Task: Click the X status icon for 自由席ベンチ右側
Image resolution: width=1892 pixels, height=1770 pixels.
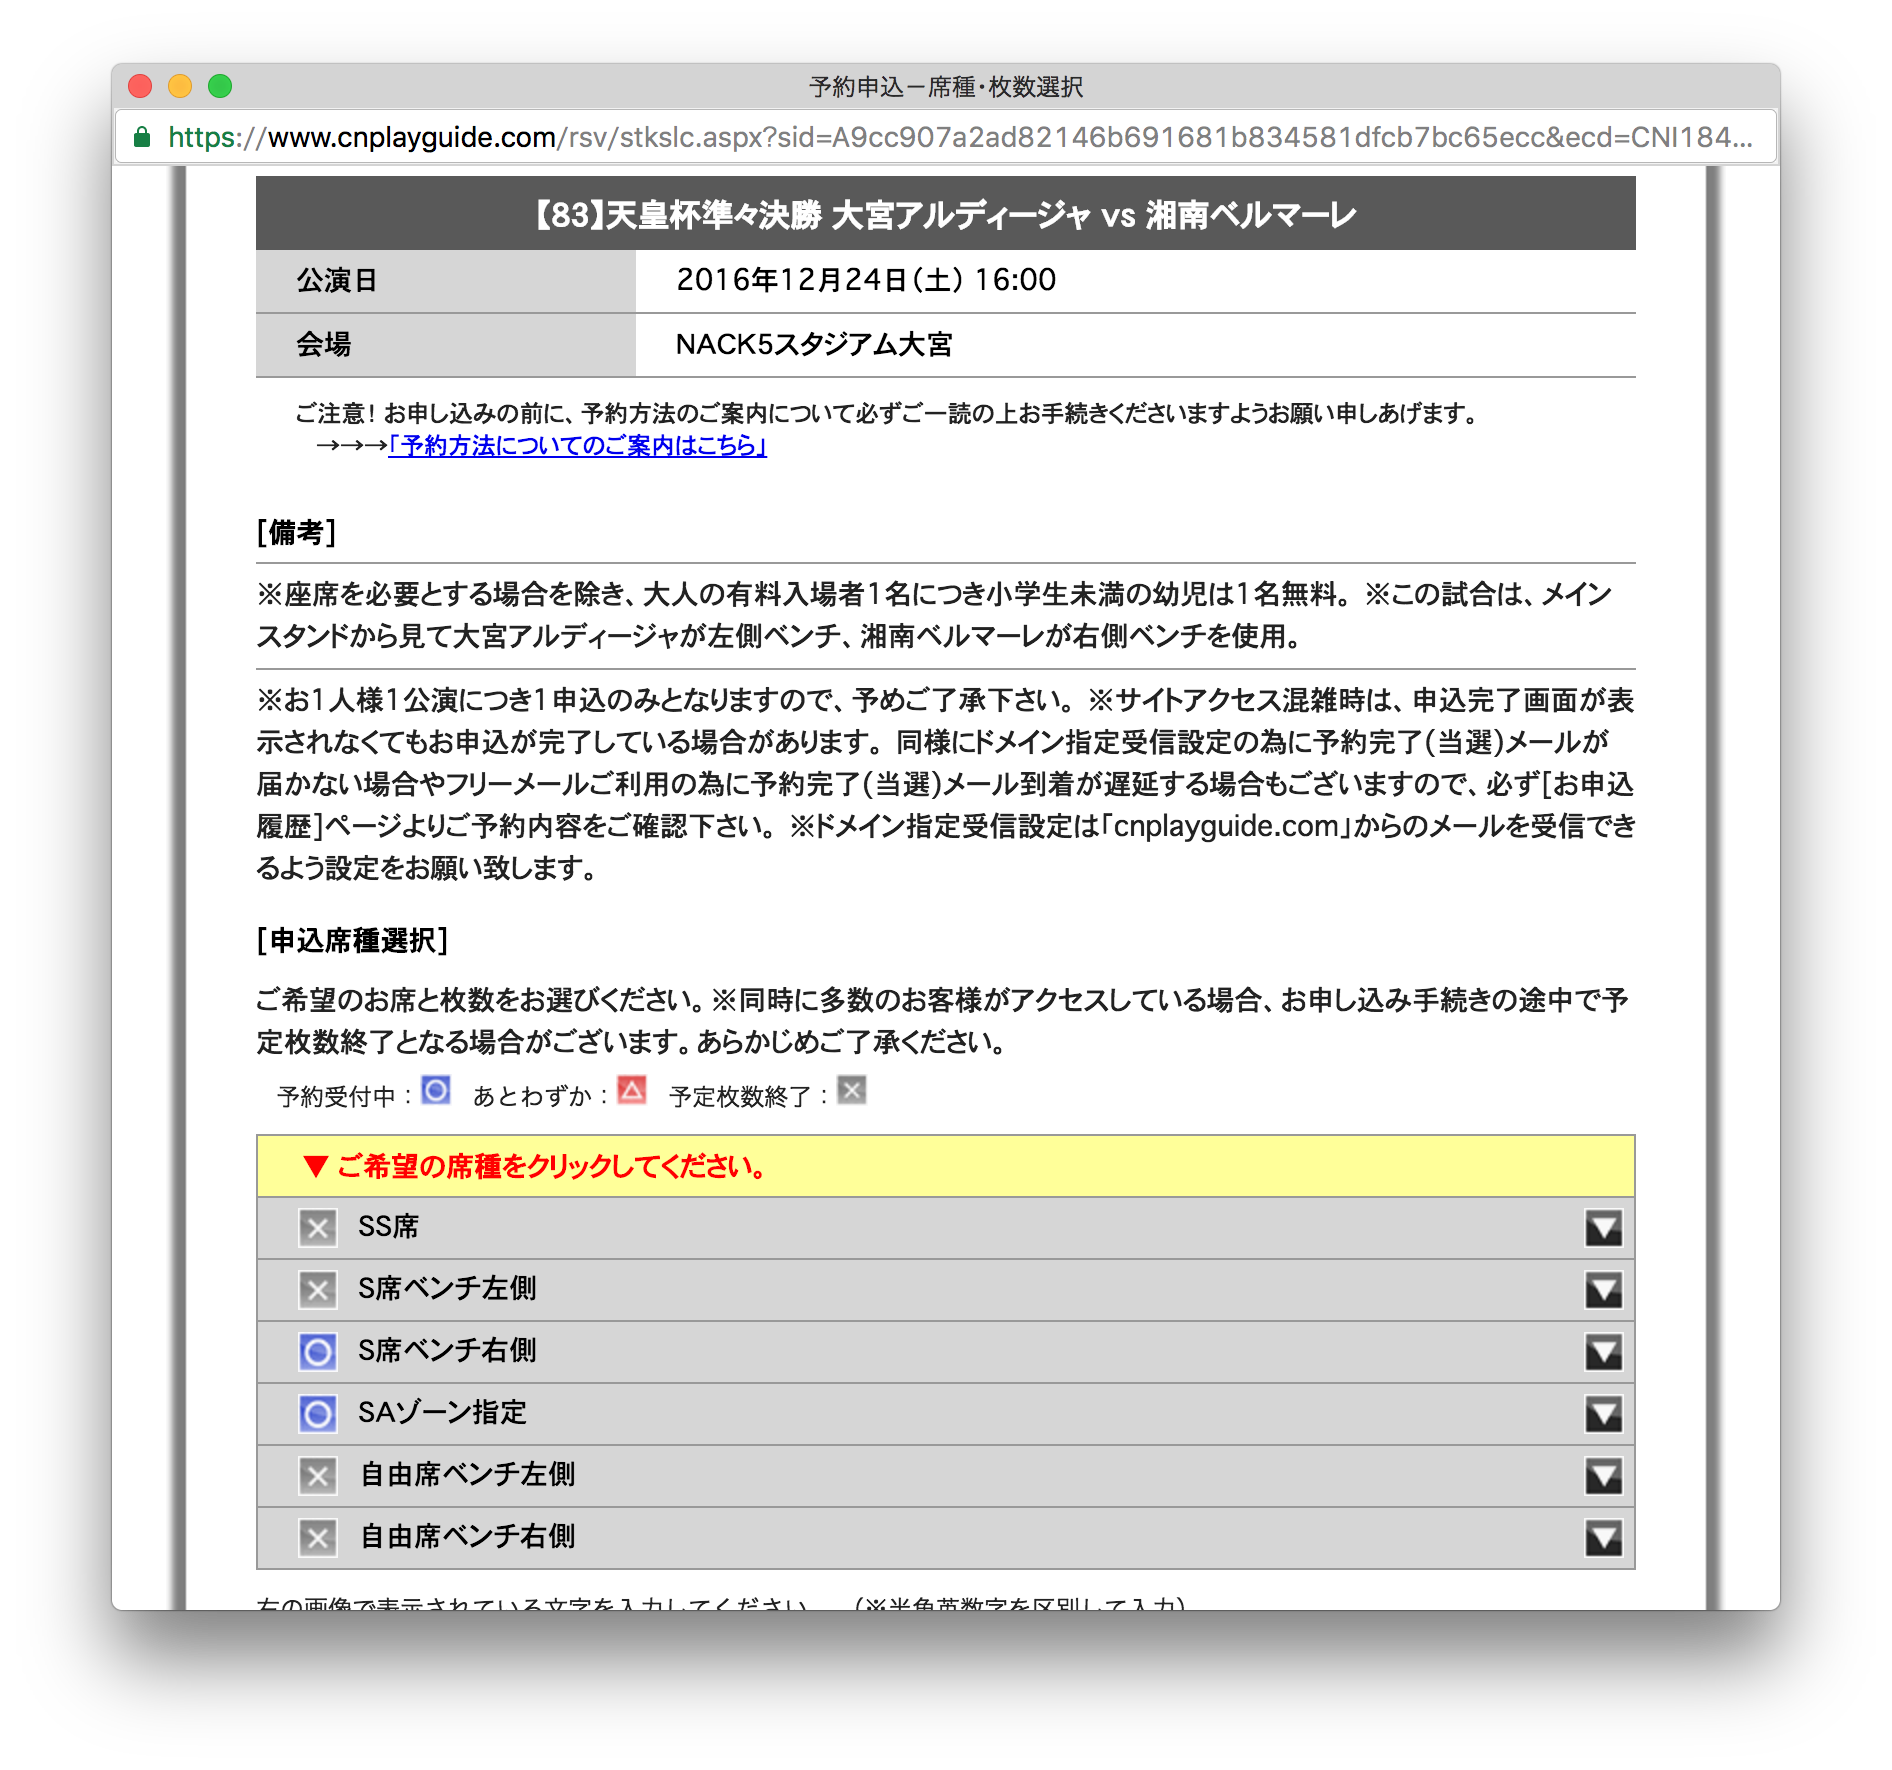Action: click(317, 1538)
